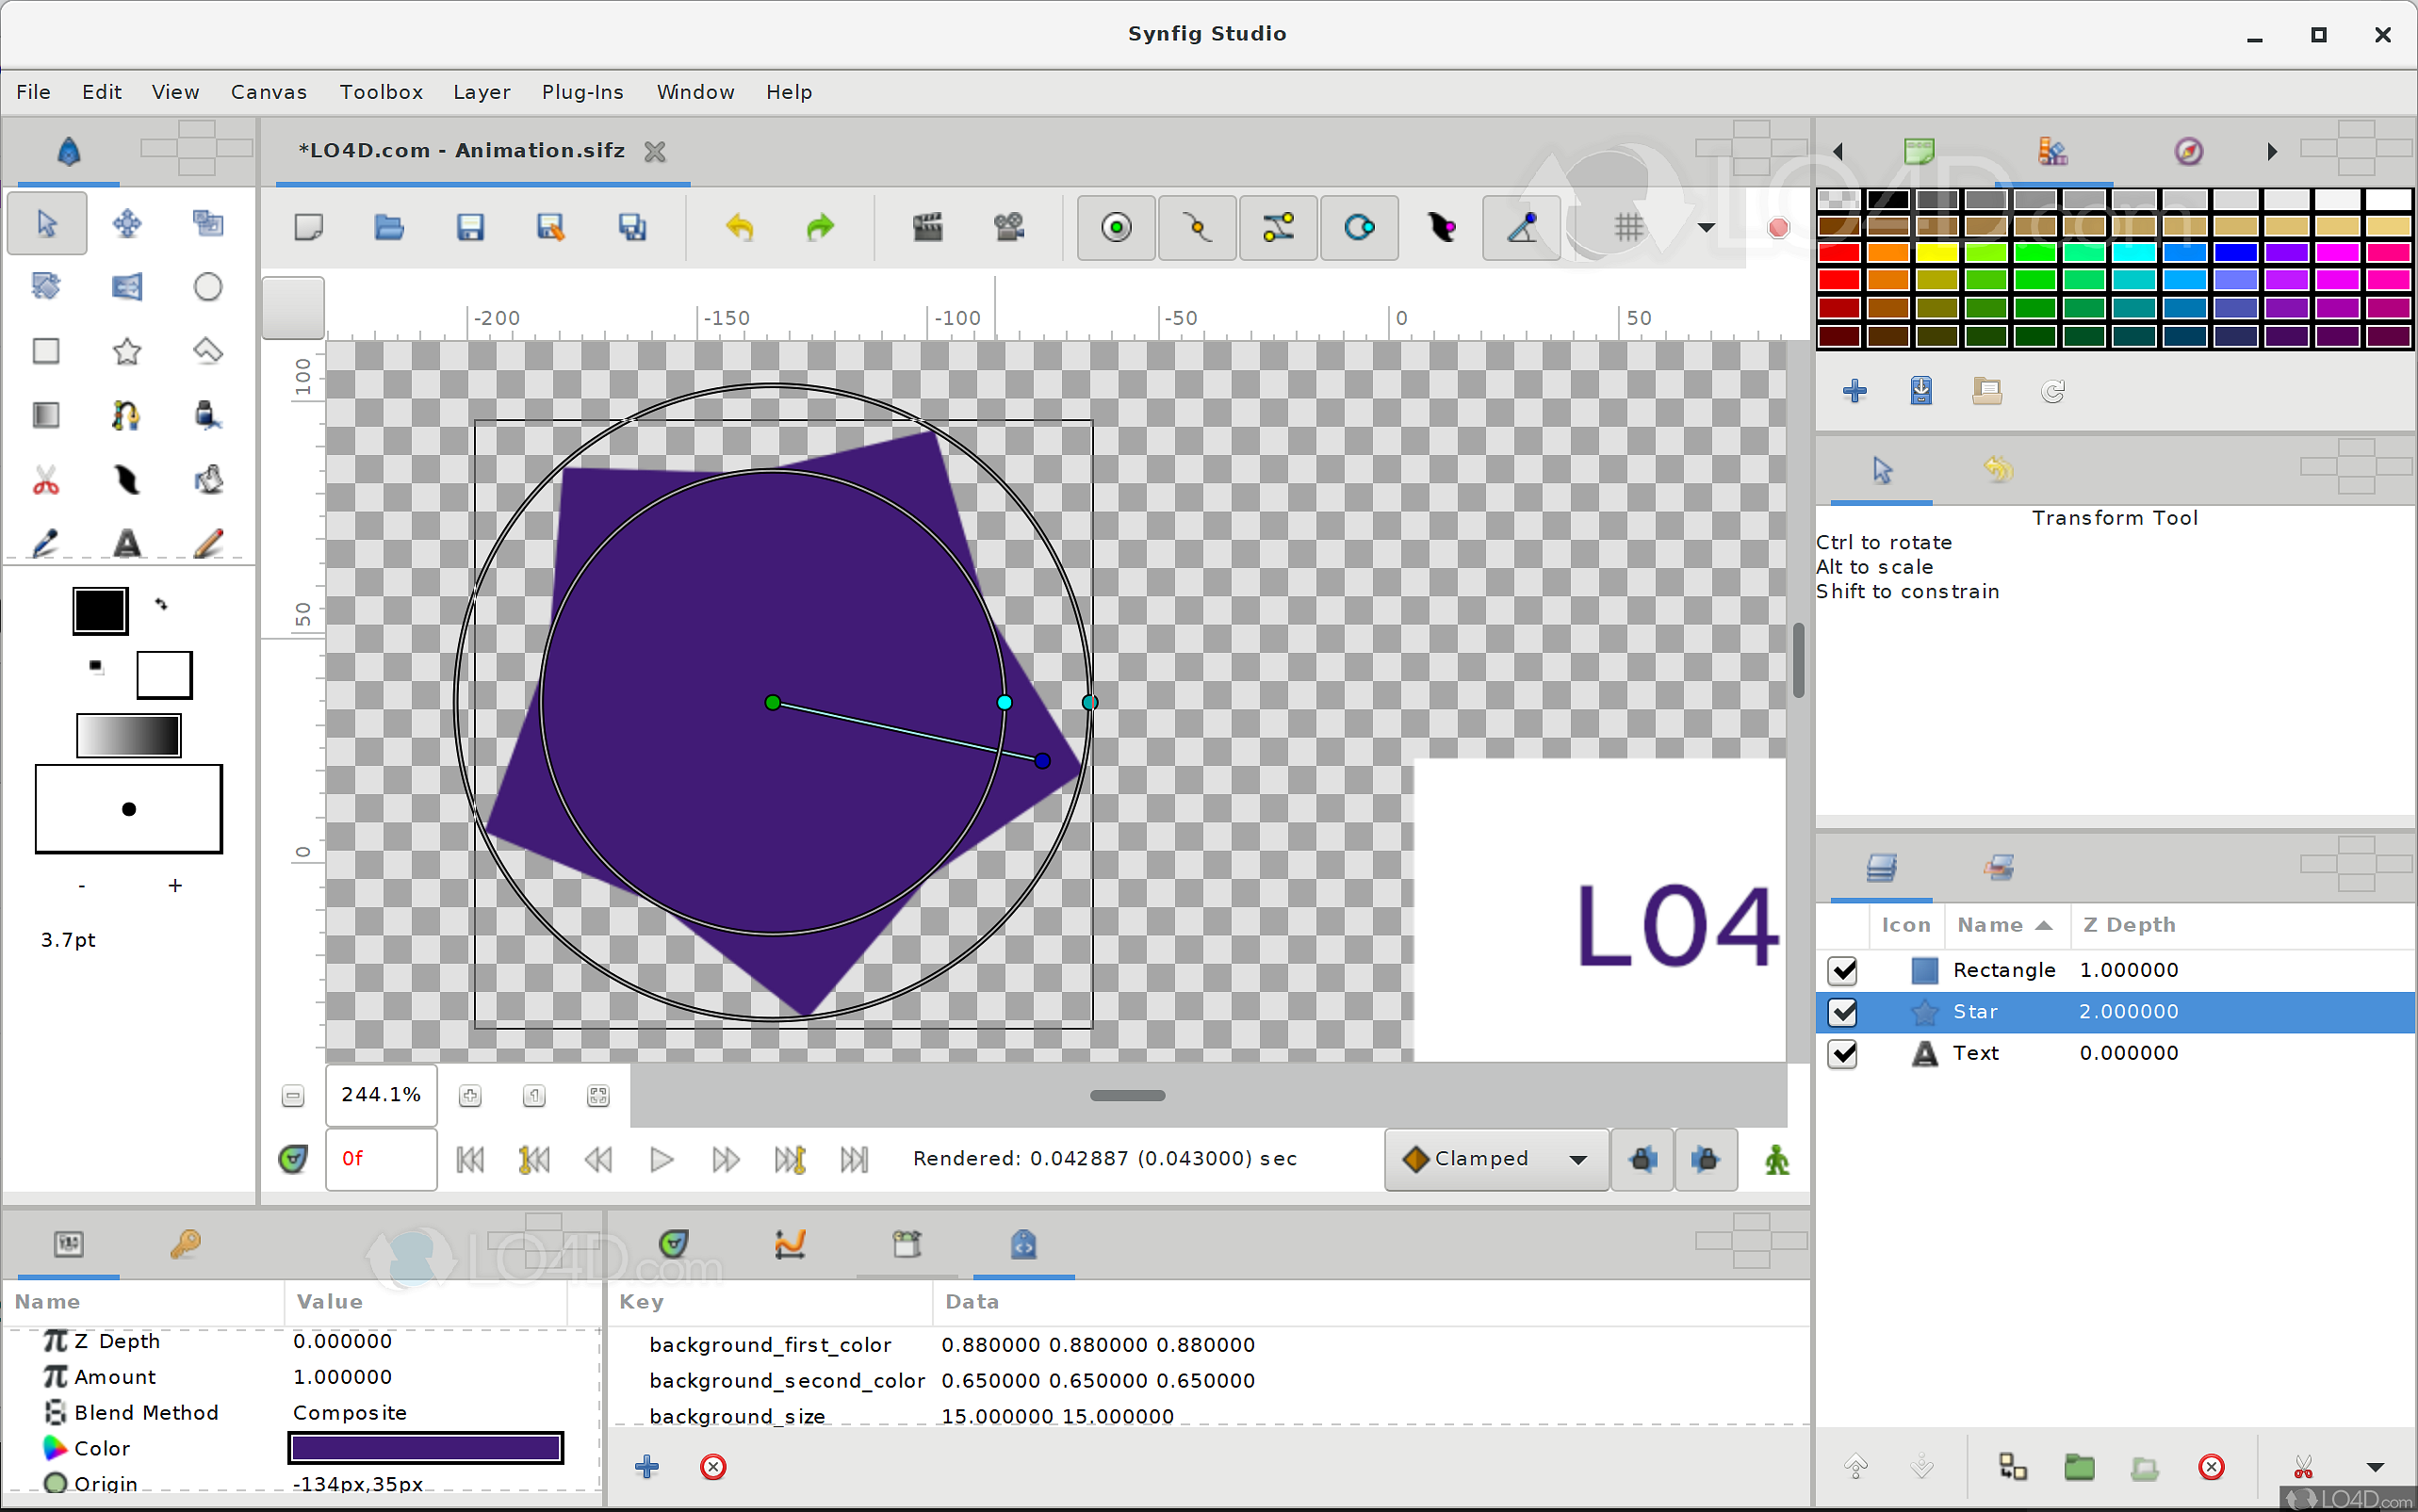Show previous palette panel tabs arrow

(1838, 151)
